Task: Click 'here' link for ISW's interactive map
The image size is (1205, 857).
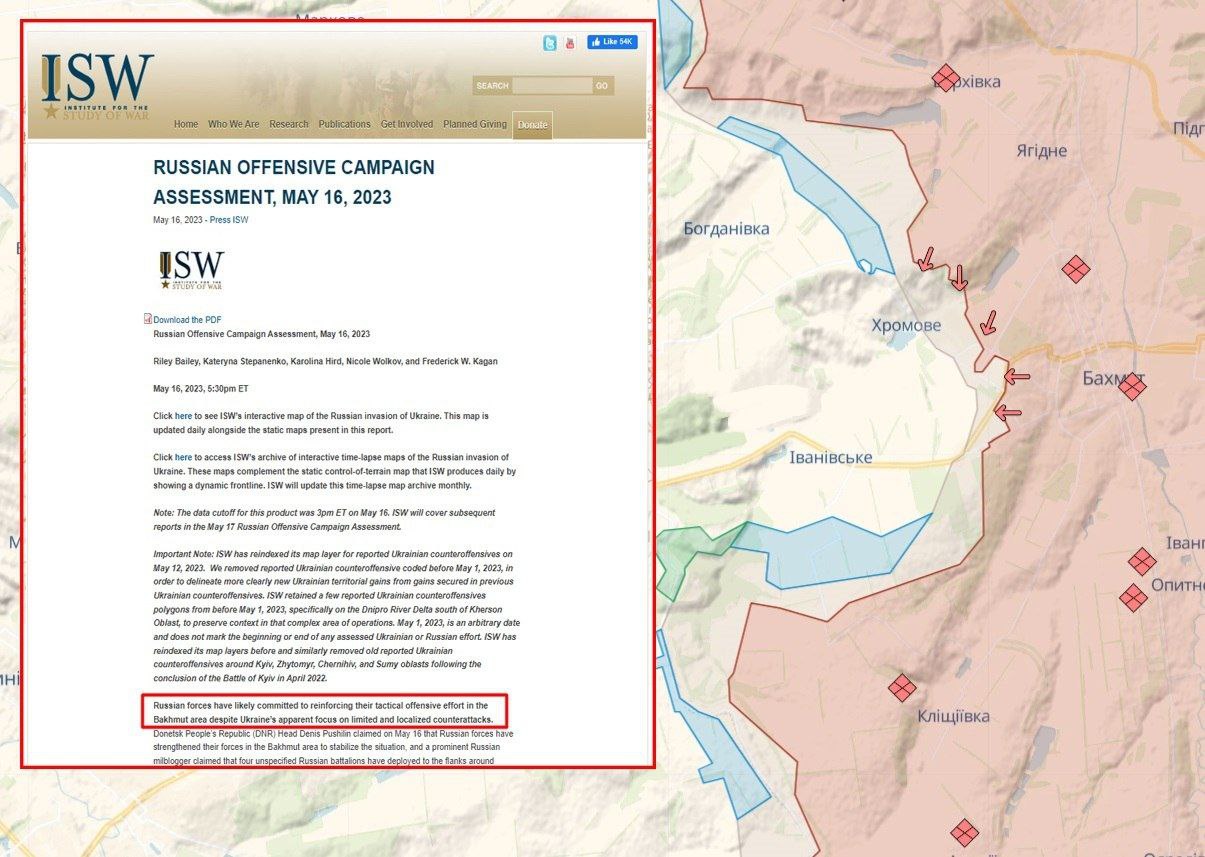Action: tap(184, 415)
